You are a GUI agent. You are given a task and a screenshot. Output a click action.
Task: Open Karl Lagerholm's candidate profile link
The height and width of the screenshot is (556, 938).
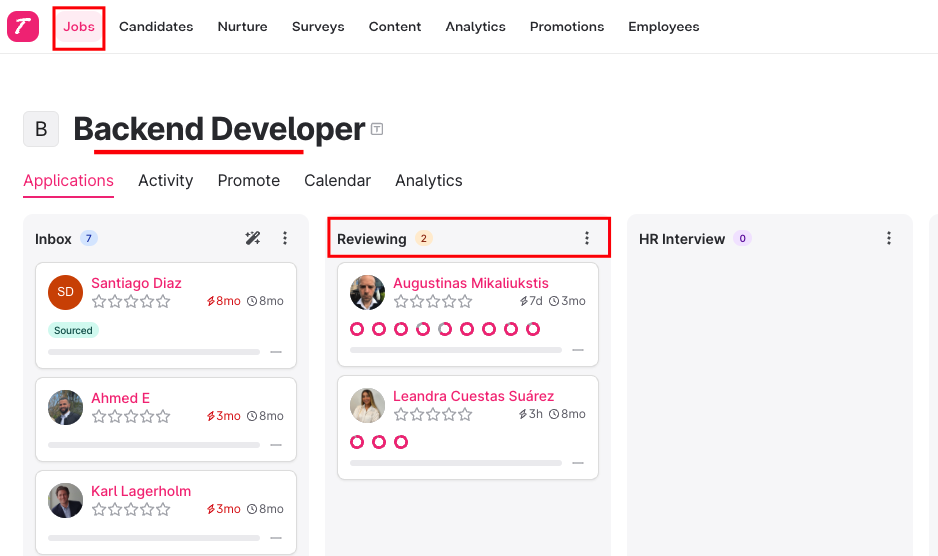[141, 491]
